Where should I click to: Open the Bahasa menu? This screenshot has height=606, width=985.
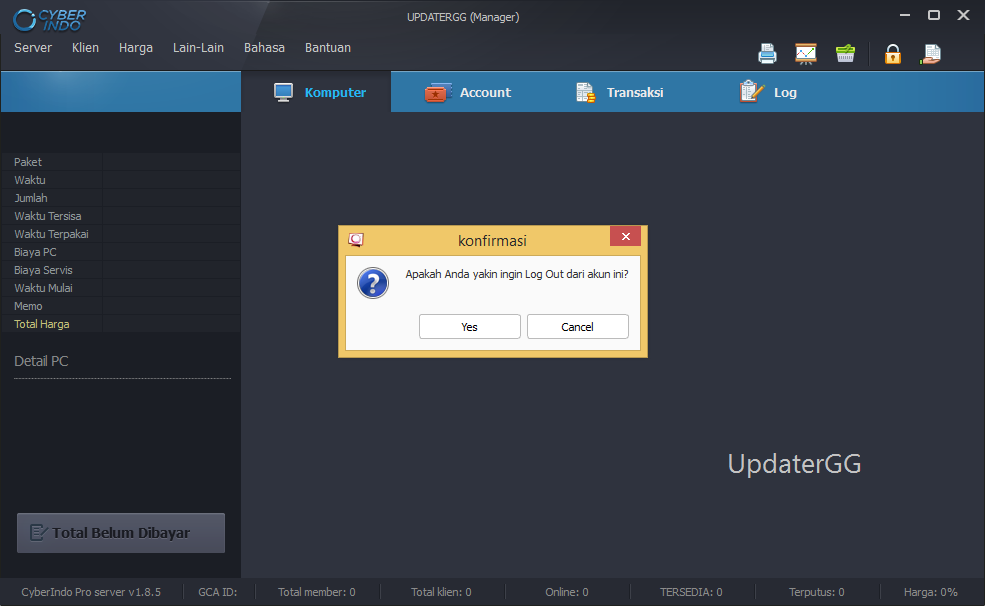pyautogui.click(x=264, y=48)
